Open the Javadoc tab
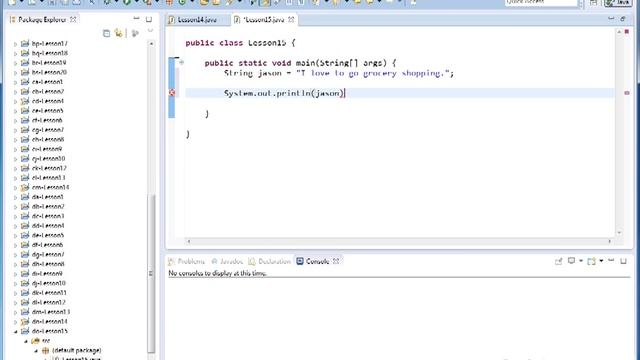This screenshot has height=360, width=640. 227,261
